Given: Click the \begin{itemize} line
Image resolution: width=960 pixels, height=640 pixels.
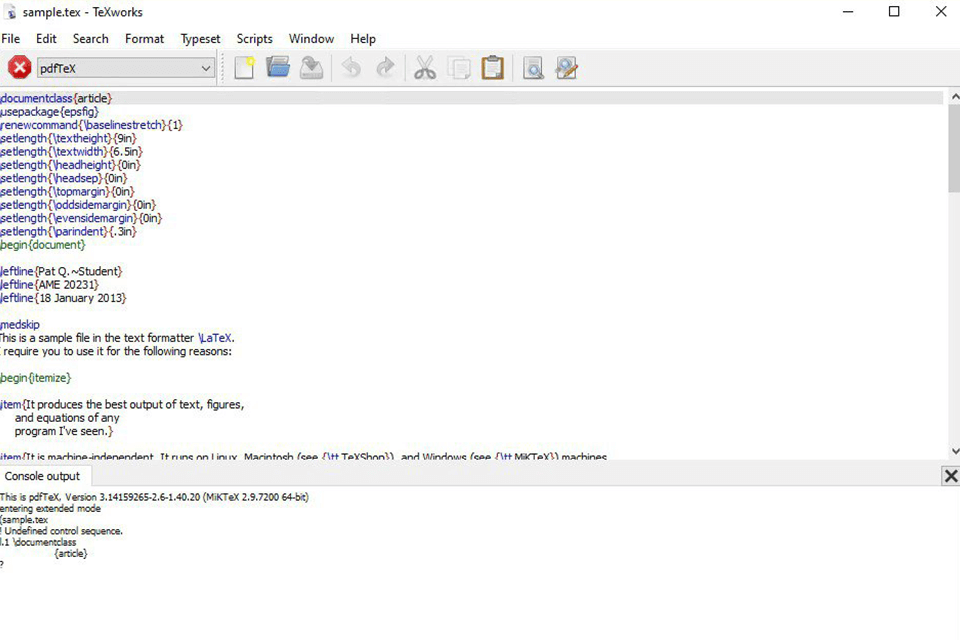Looking at the screenshot, I should [36, 378].
